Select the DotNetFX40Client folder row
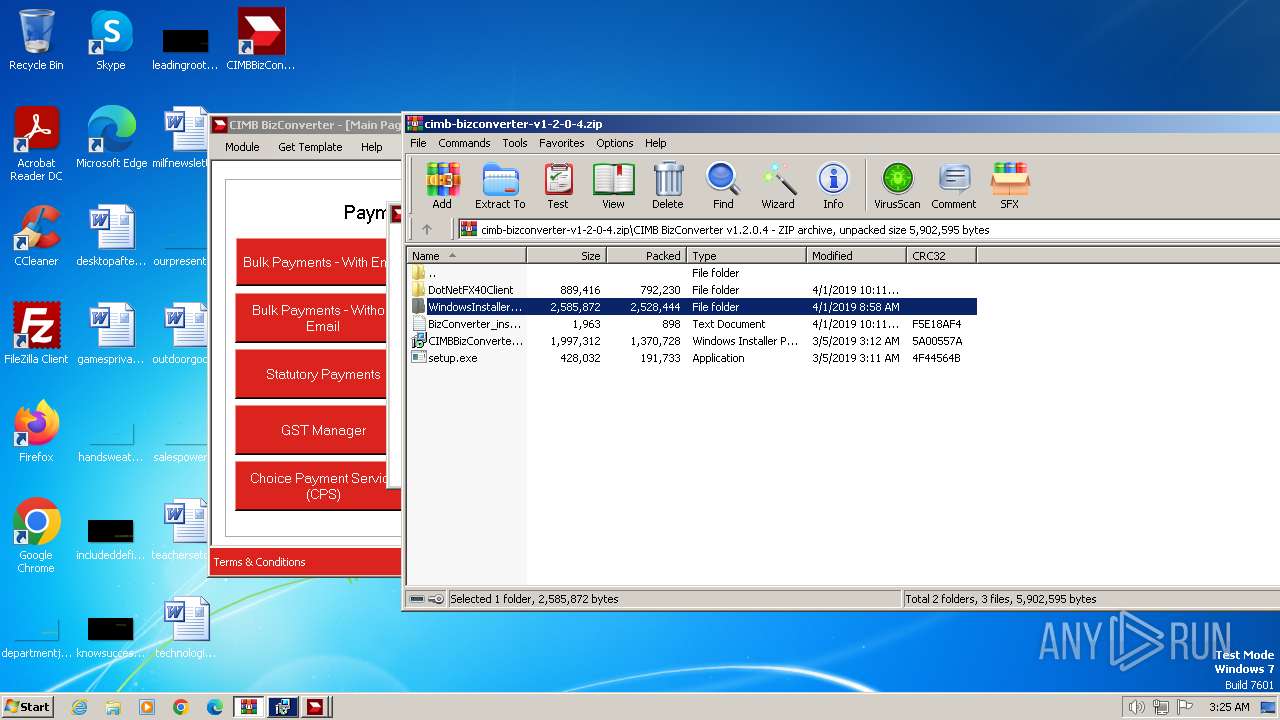The width and height of the screenshot is (1280, 720). (692, 290)
